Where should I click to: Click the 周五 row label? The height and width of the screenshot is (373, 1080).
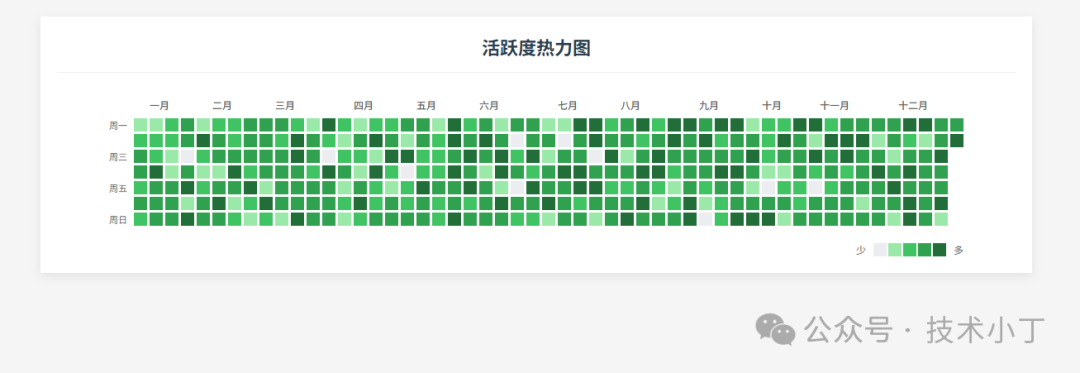click(118, 188)
